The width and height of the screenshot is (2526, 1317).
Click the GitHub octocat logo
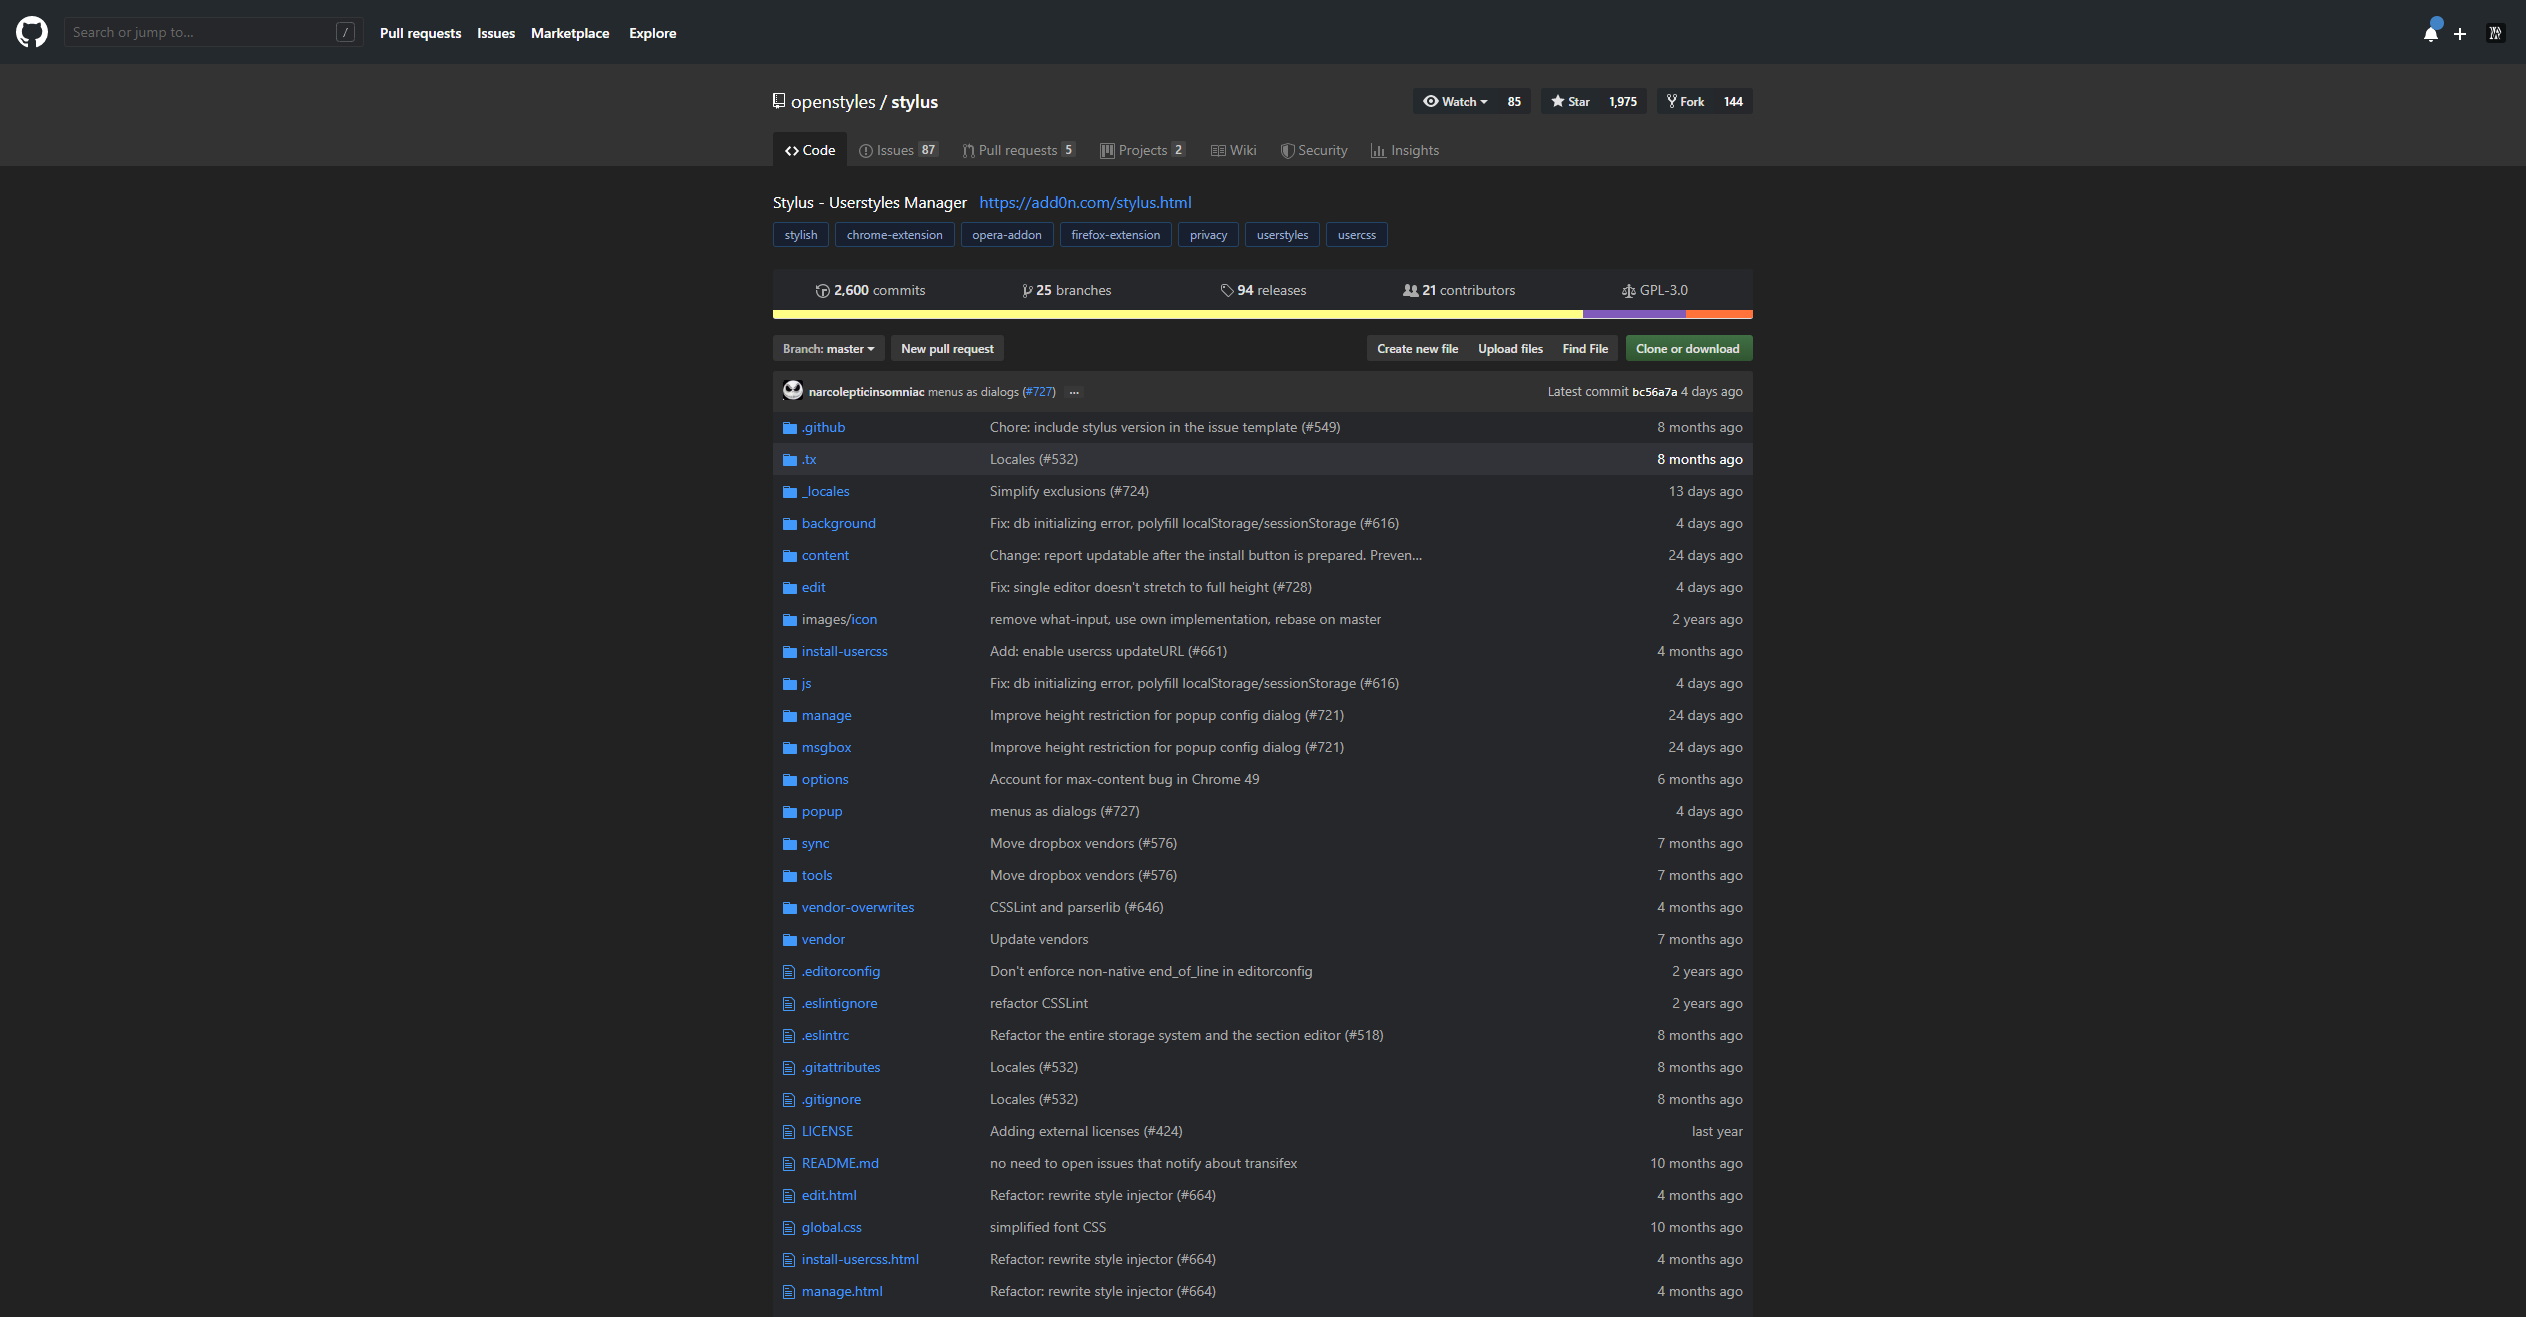(31, 32)
